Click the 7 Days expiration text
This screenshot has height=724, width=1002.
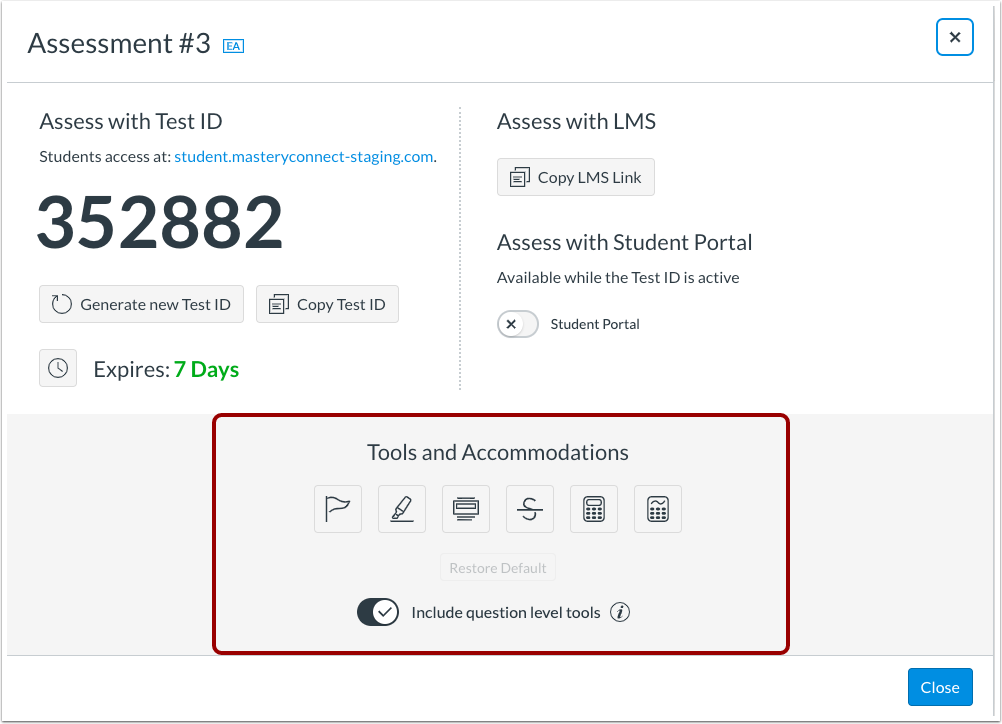[x=206, y=369]
